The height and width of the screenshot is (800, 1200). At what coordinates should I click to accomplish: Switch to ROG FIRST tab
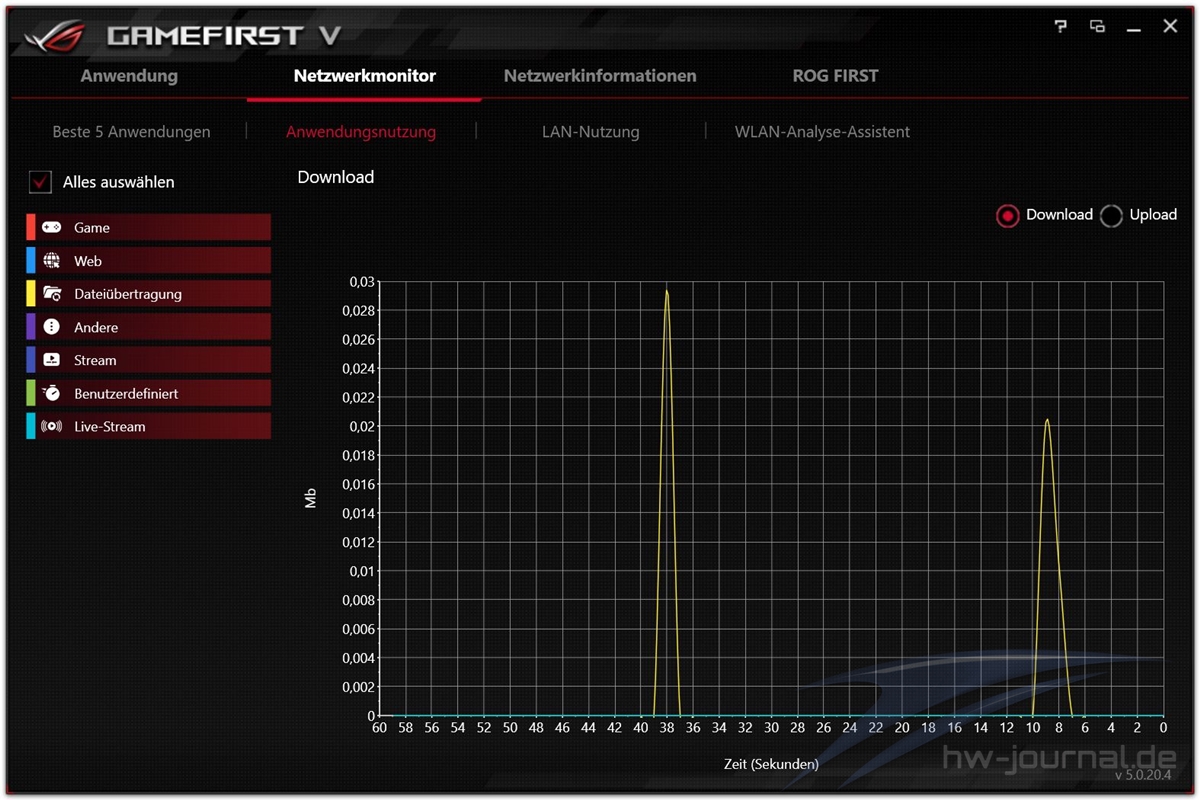click(835, 76)
